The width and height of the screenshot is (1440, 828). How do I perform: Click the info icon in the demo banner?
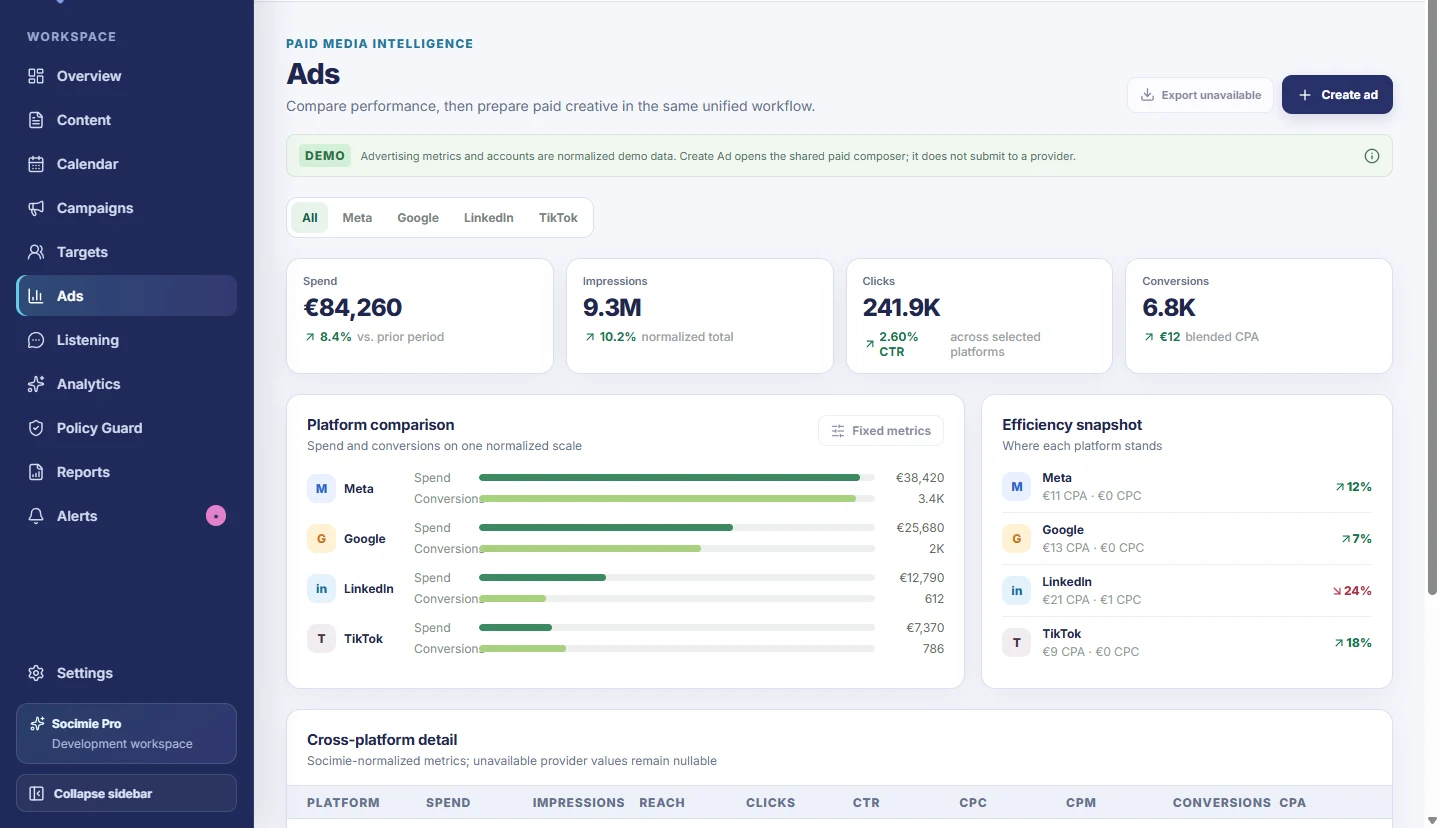[x=1372, y=156]
